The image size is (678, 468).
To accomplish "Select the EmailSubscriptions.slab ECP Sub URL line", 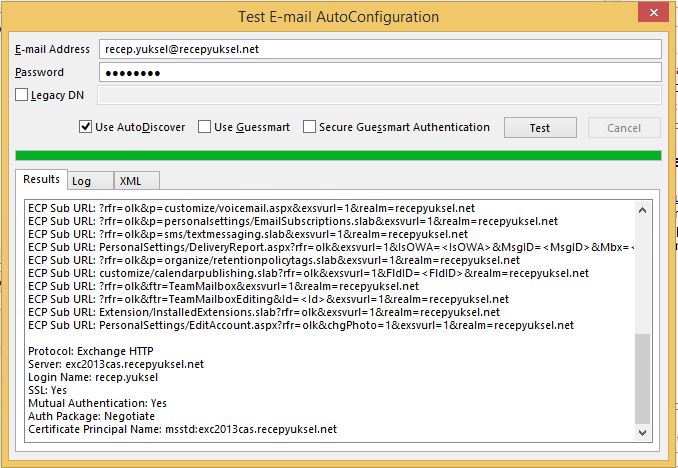I will [293, 221].
